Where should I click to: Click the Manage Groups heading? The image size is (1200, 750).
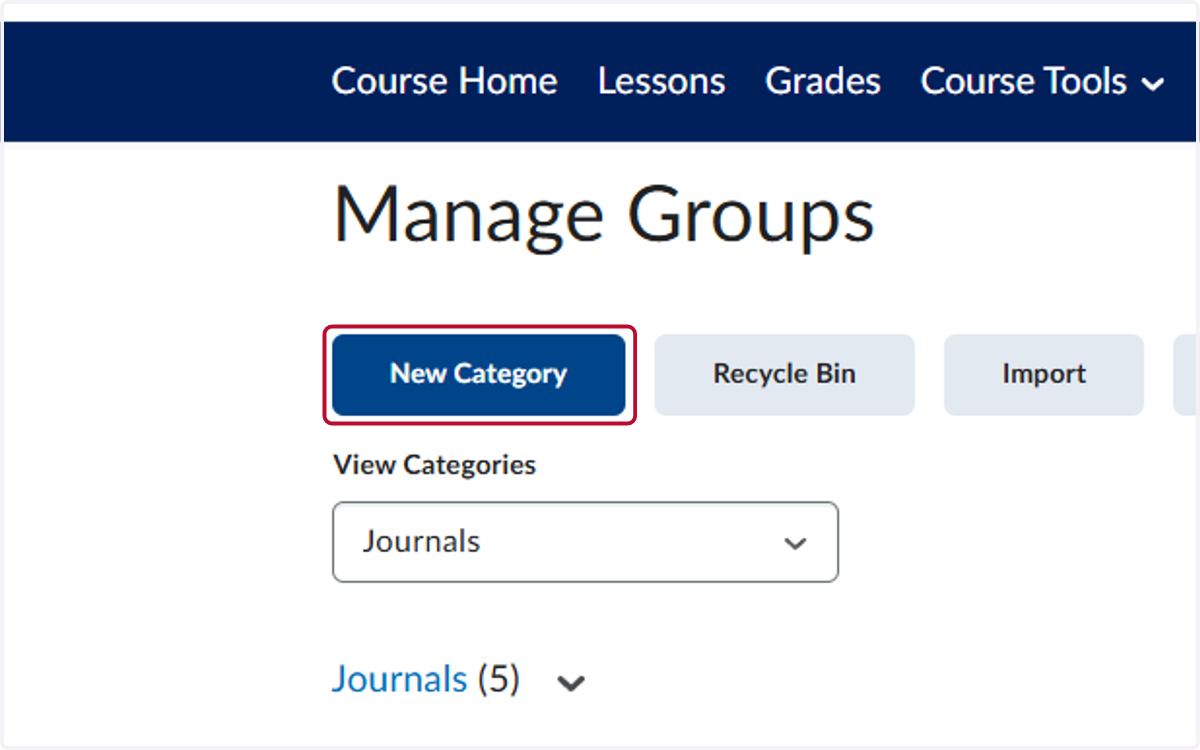603,214
